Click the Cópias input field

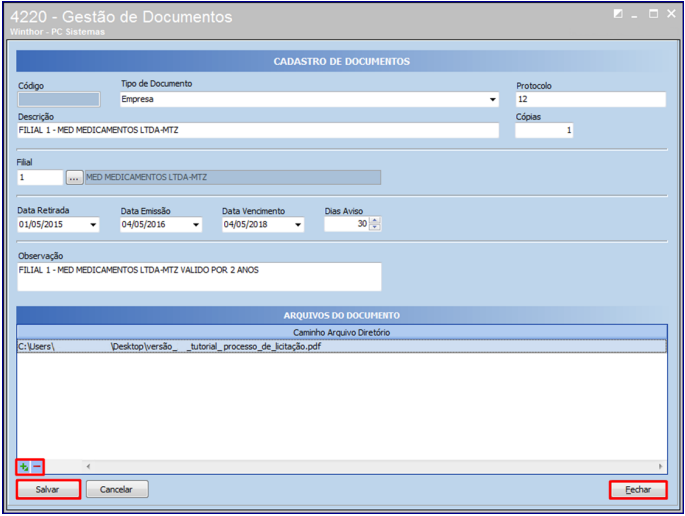tap(544, 130)
